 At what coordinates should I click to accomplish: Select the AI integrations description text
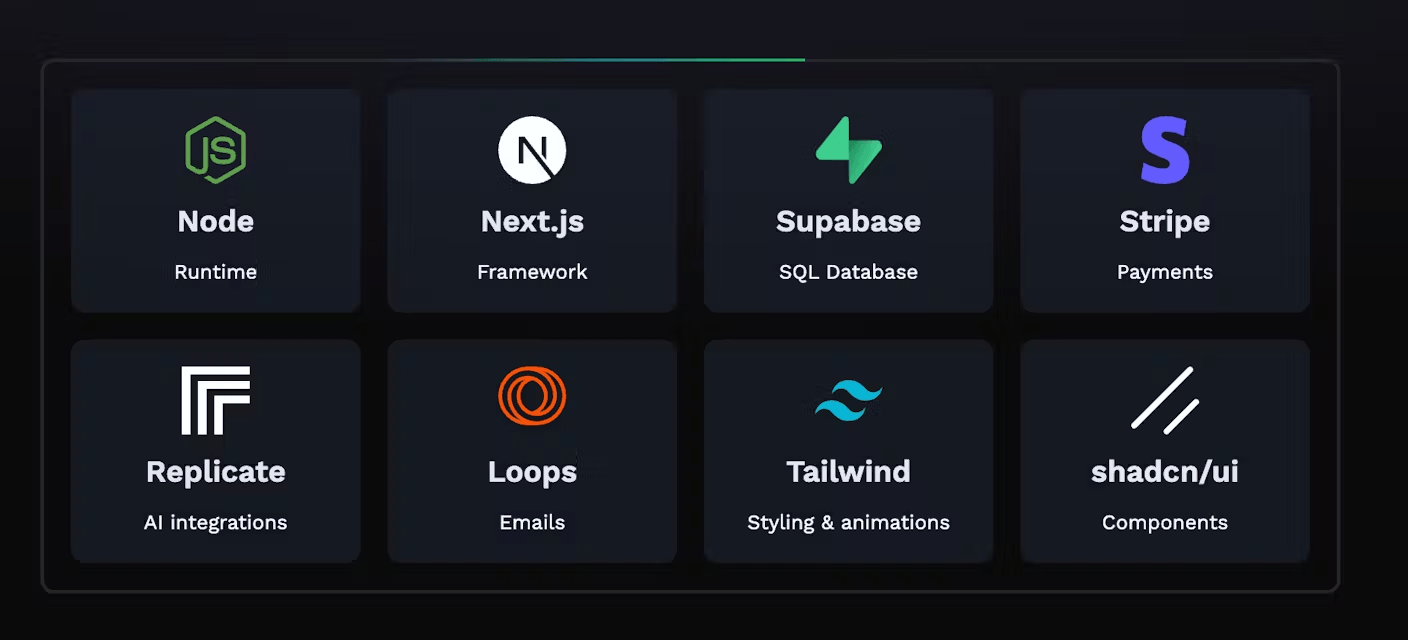[215, 522]
